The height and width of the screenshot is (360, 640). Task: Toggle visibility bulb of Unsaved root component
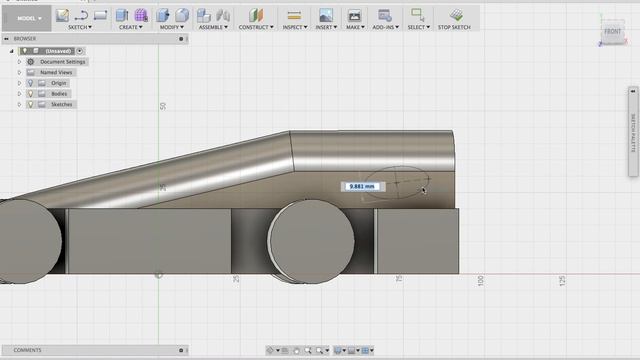click(24, 51)
